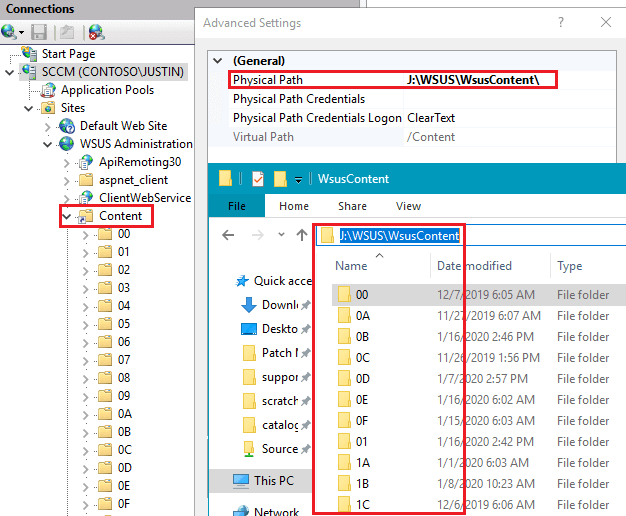Select aspnet_client folder in tree
The image size is (626, 516).
tap(133, 180)
